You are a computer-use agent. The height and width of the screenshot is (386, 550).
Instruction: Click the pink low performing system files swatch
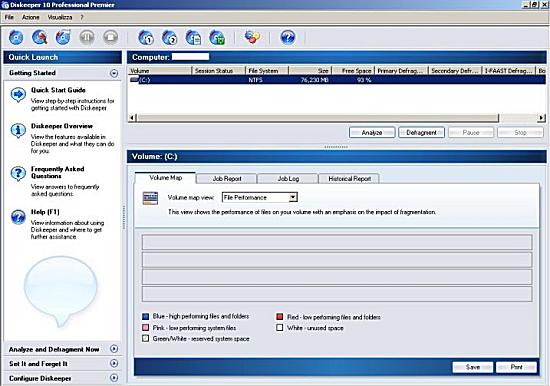coord(146,328)
